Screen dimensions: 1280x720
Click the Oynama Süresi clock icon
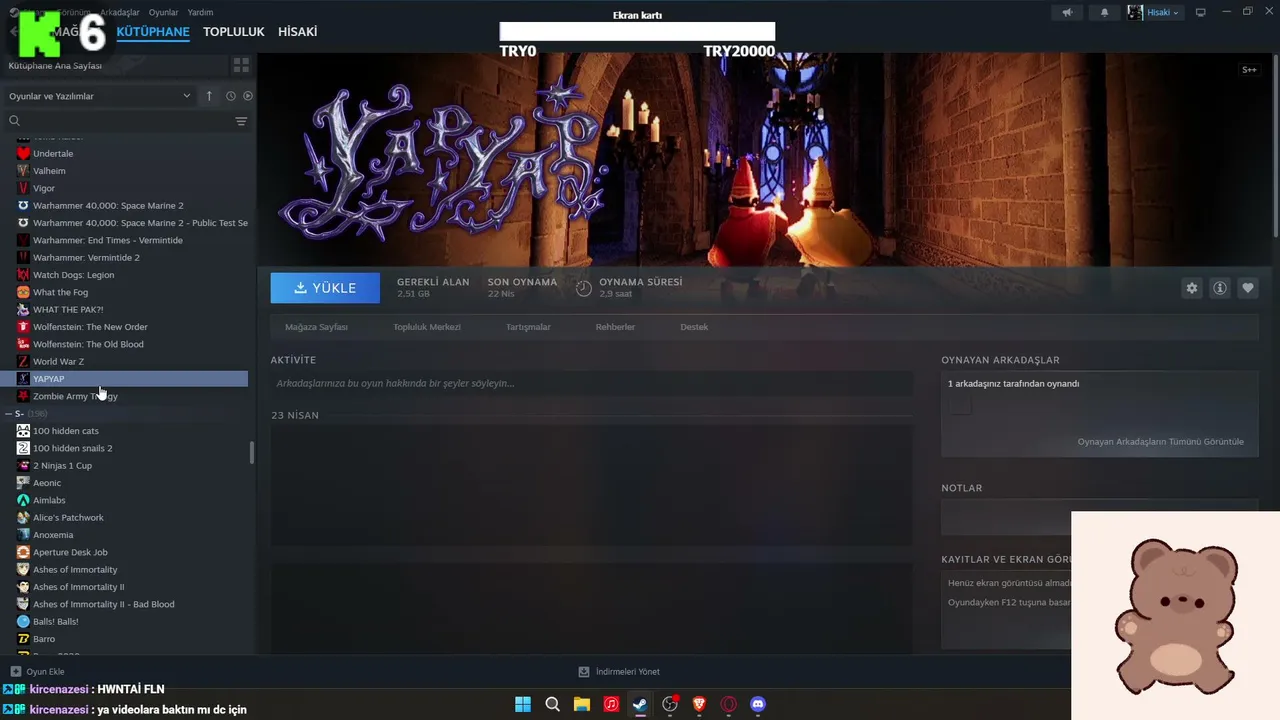point(584,288)
